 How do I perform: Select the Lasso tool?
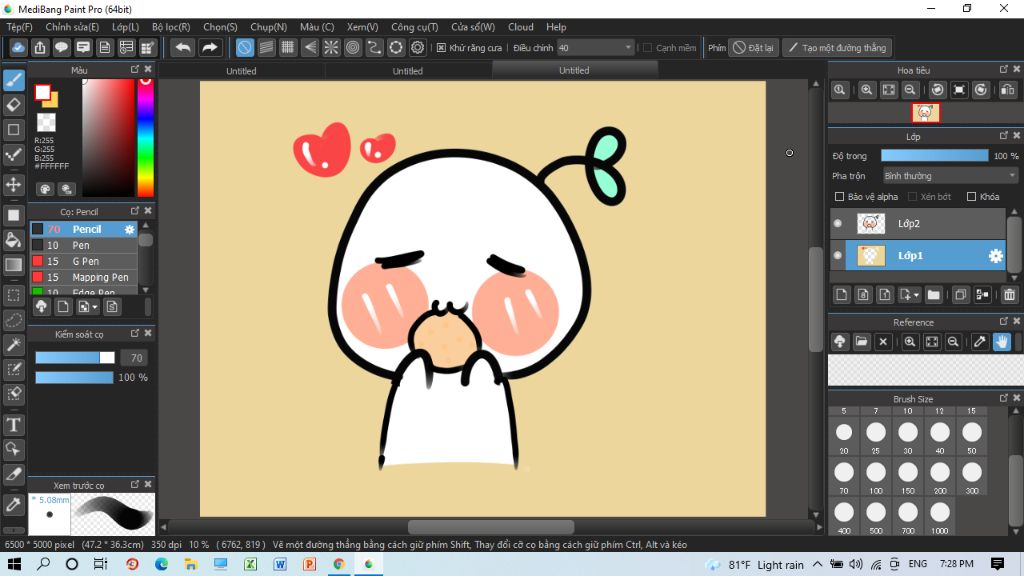[x=14, y=320]
